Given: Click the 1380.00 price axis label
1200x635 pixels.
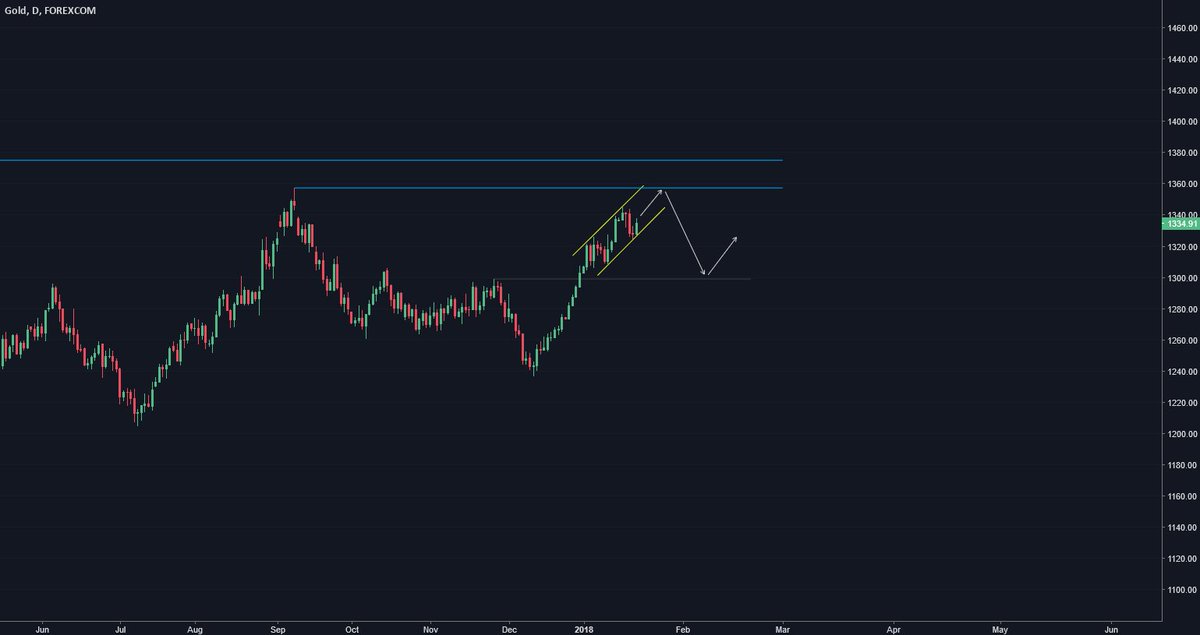Looking at the screenshot, I should tap(1181, 153).
